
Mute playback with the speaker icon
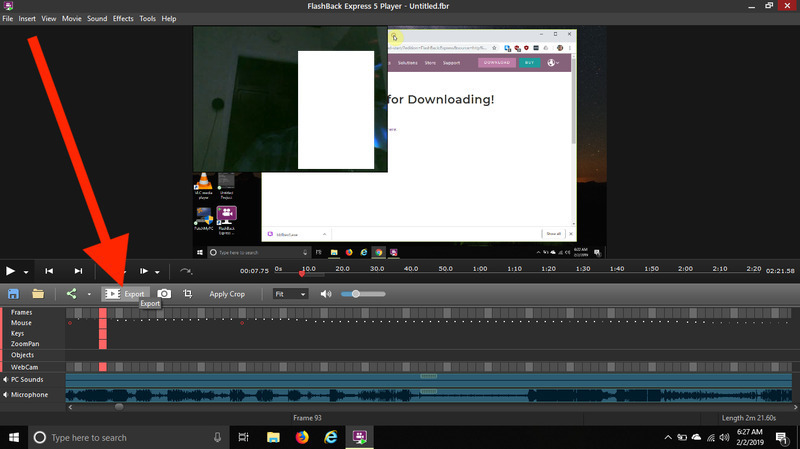[x=327, y=294]
